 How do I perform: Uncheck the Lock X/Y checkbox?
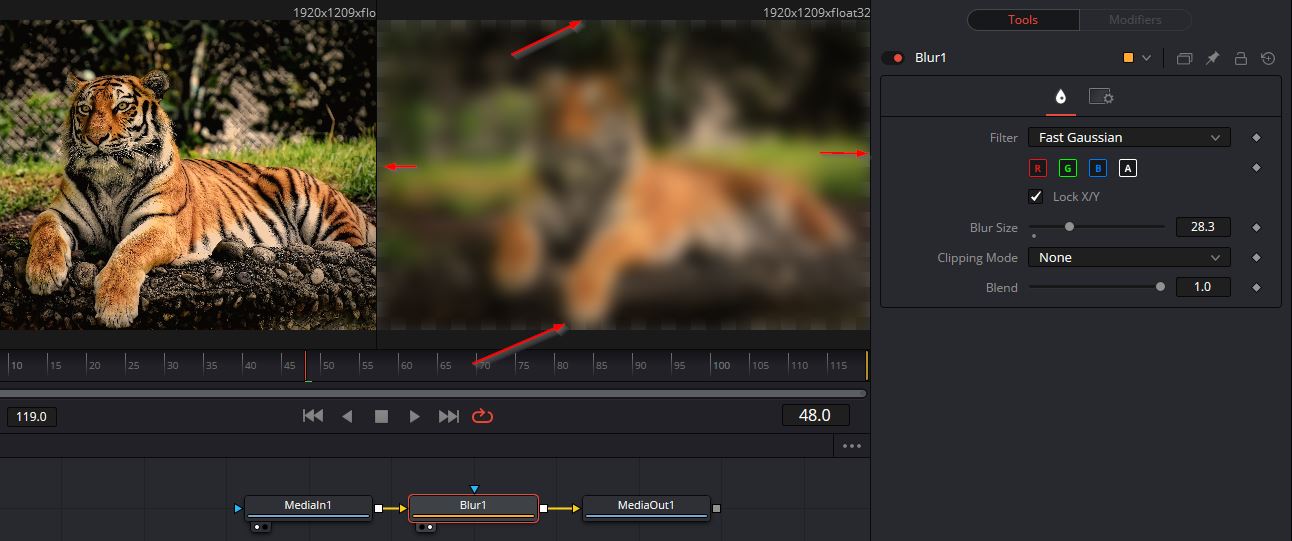coord(1036,197)
